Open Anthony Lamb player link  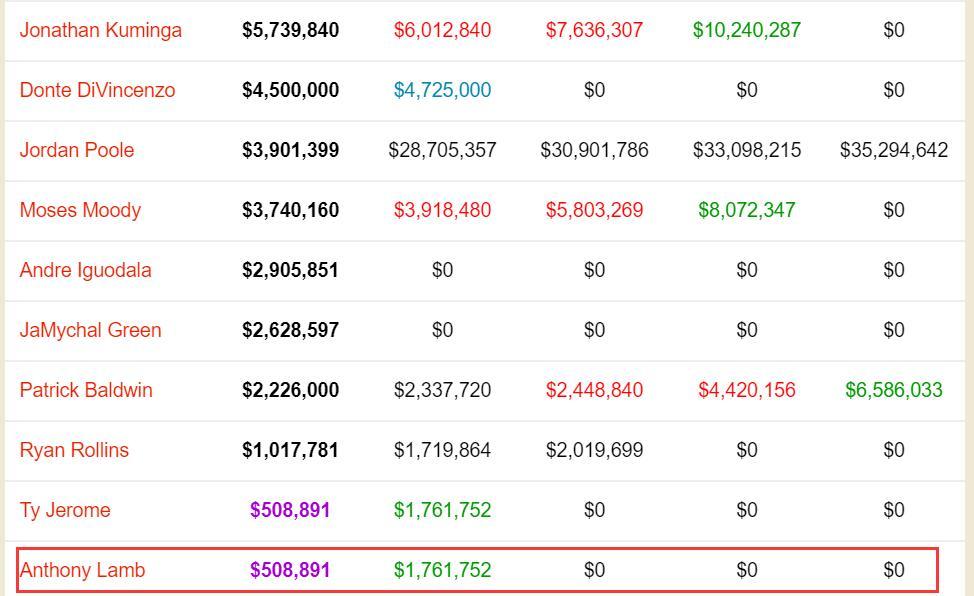coord(83,570)
